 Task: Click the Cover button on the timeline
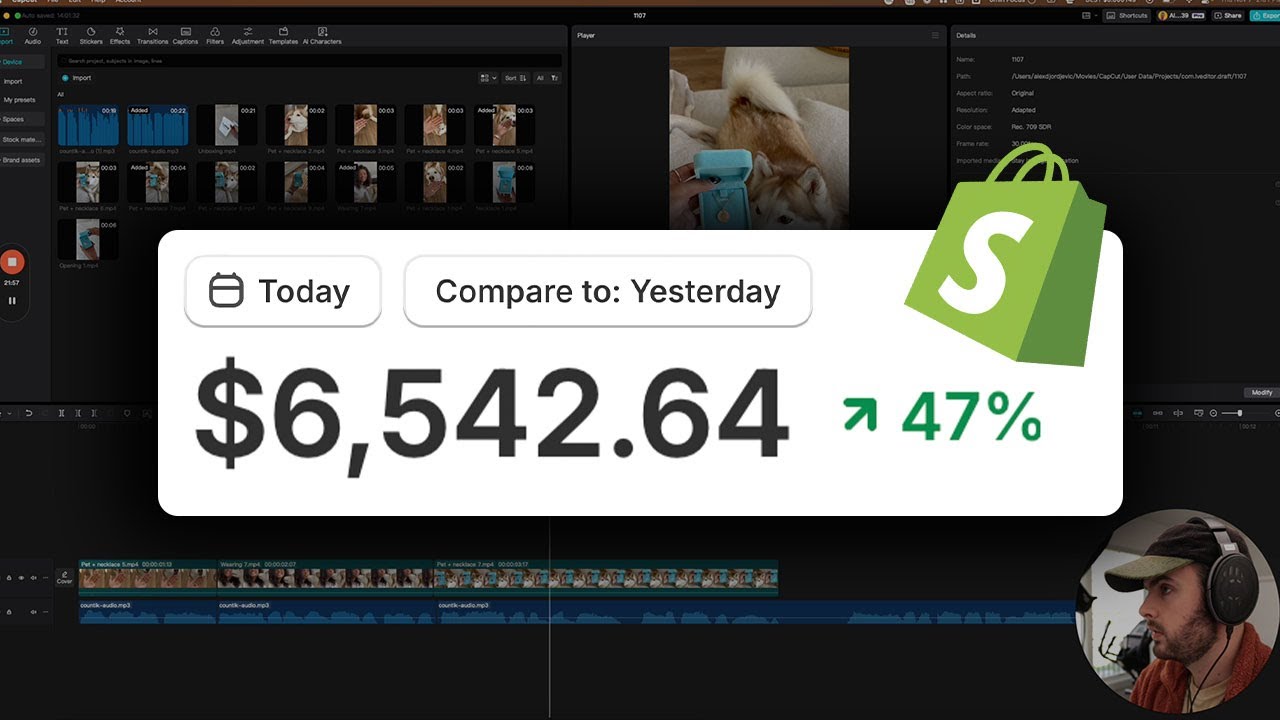[65, 578]
